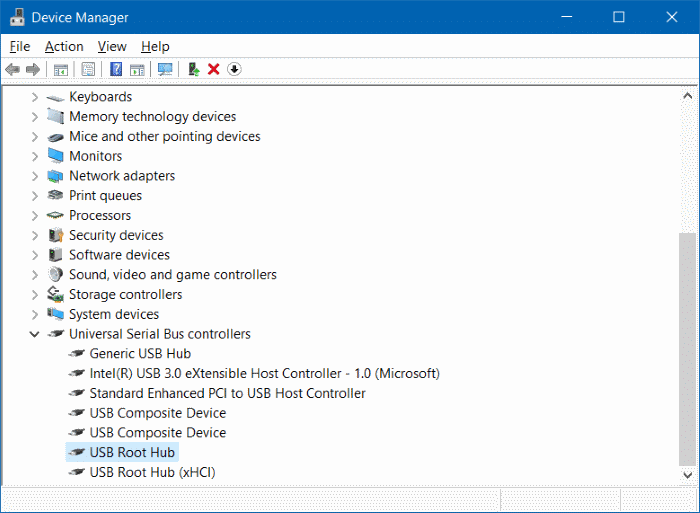700x513 pixels.
Task: Open the Action menu
Action: 64,46
